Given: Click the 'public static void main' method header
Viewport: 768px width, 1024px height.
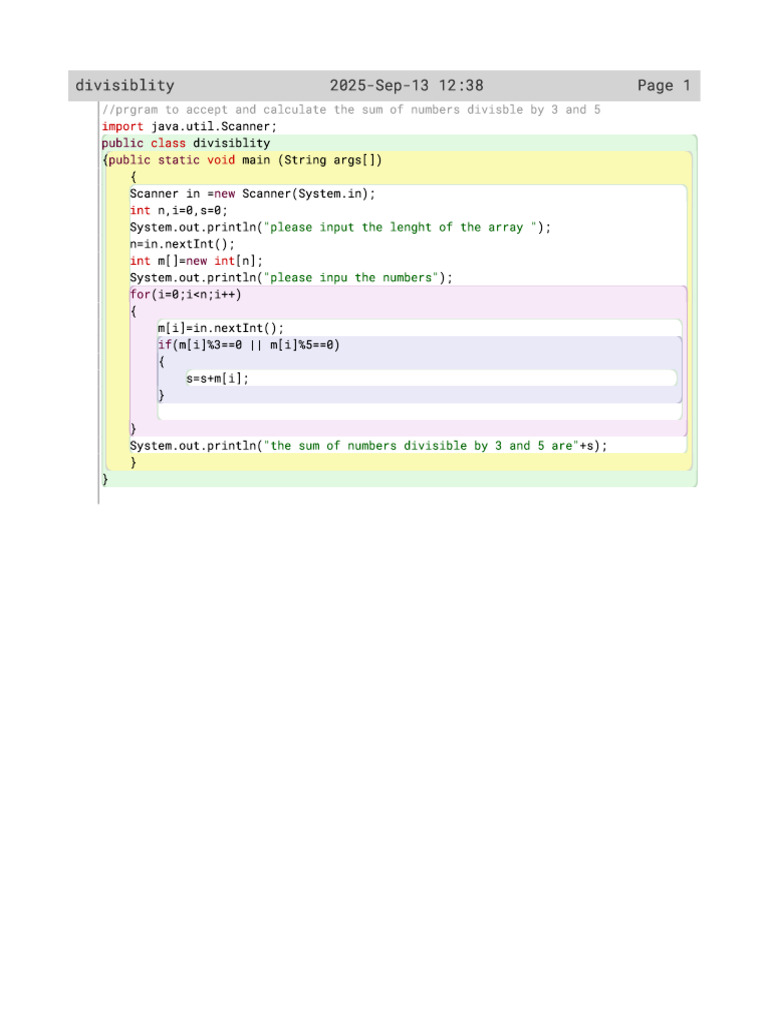Looking at the screenshot, I should [x=242, y=160].
